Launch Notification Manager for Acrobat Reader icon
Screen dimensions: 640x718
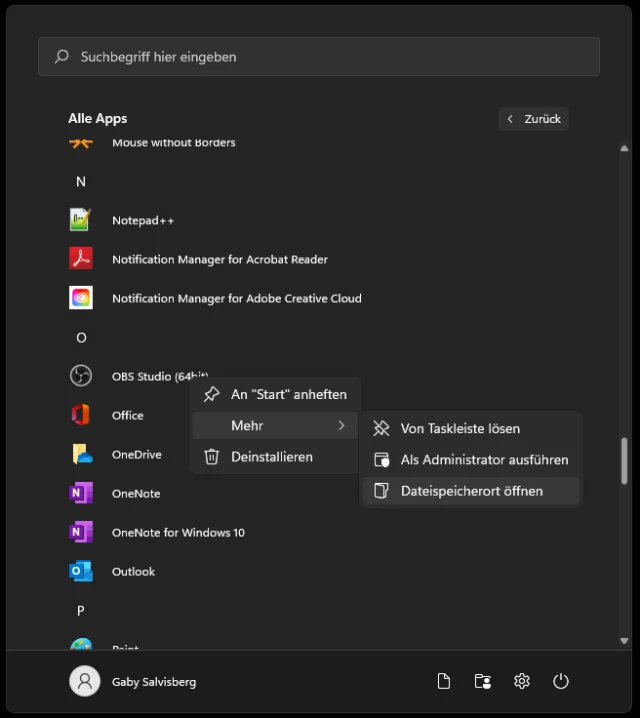pyautogui.click(x=81, y=259)
